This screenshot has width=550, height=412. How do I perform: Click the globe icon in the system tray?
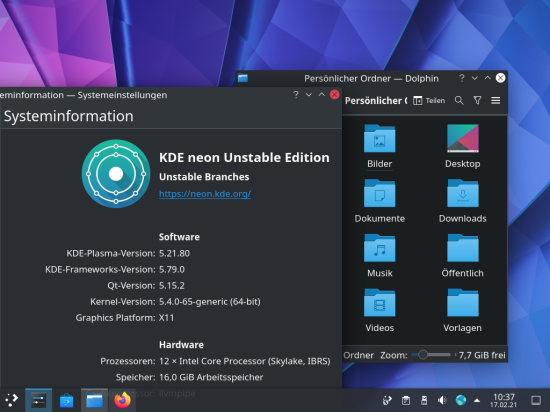(461, 400)
